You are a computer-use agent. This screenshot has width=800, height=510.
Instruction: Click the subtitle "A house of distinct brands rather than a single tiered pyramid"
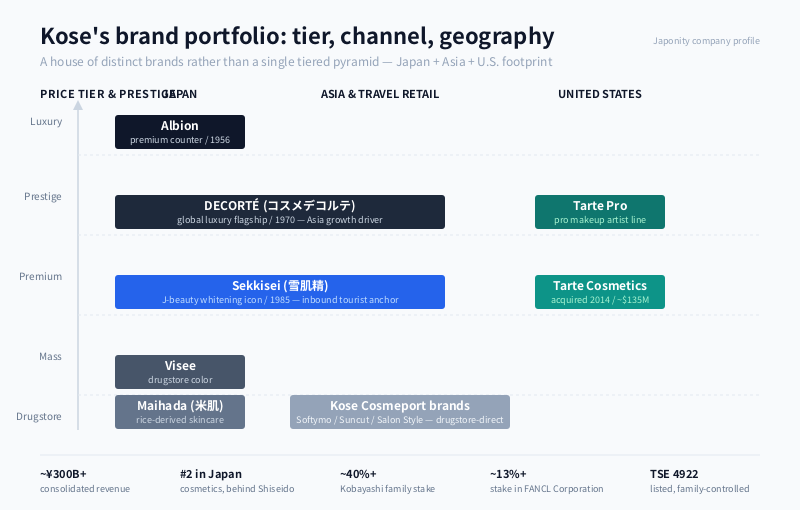tap(210, 62)
